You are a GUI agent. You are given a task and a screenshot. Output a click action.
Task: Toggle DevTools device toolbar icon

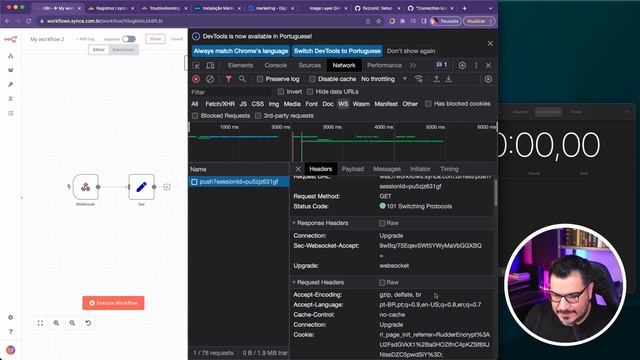point(210,65)
